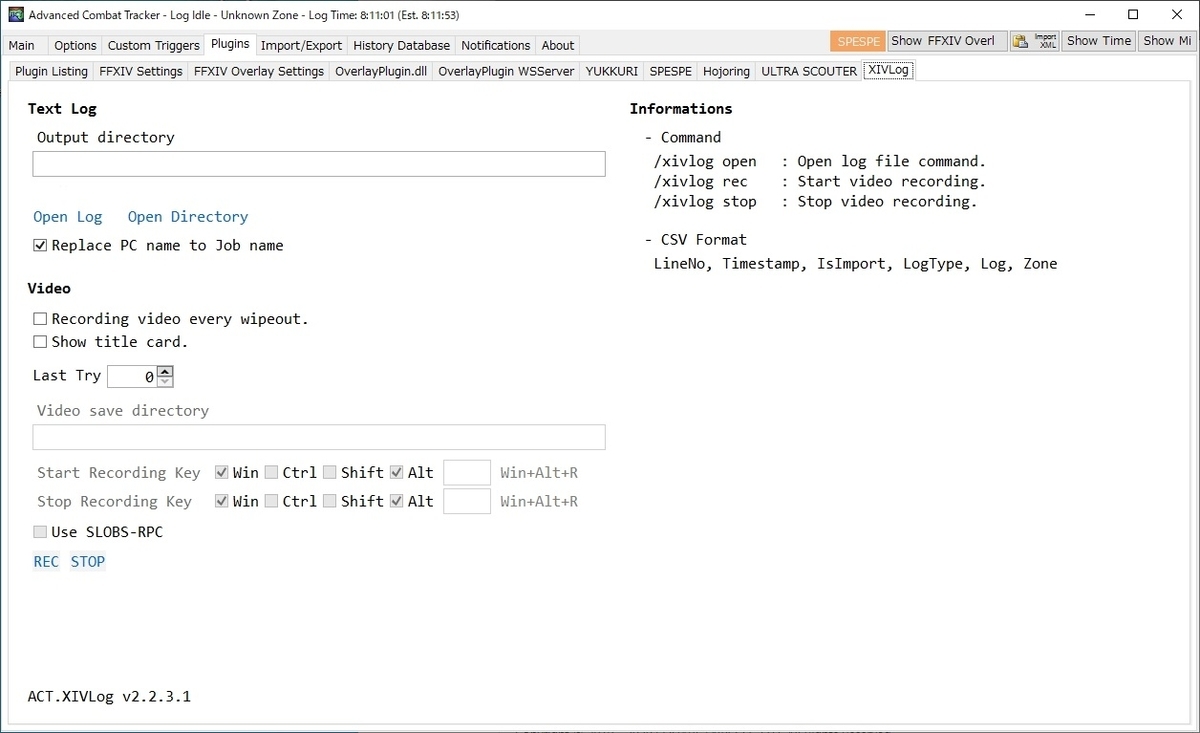The image size is (1200, 733).
Task: Click the Open Log link
Action: pyautogui.click(x=68, y=217)
